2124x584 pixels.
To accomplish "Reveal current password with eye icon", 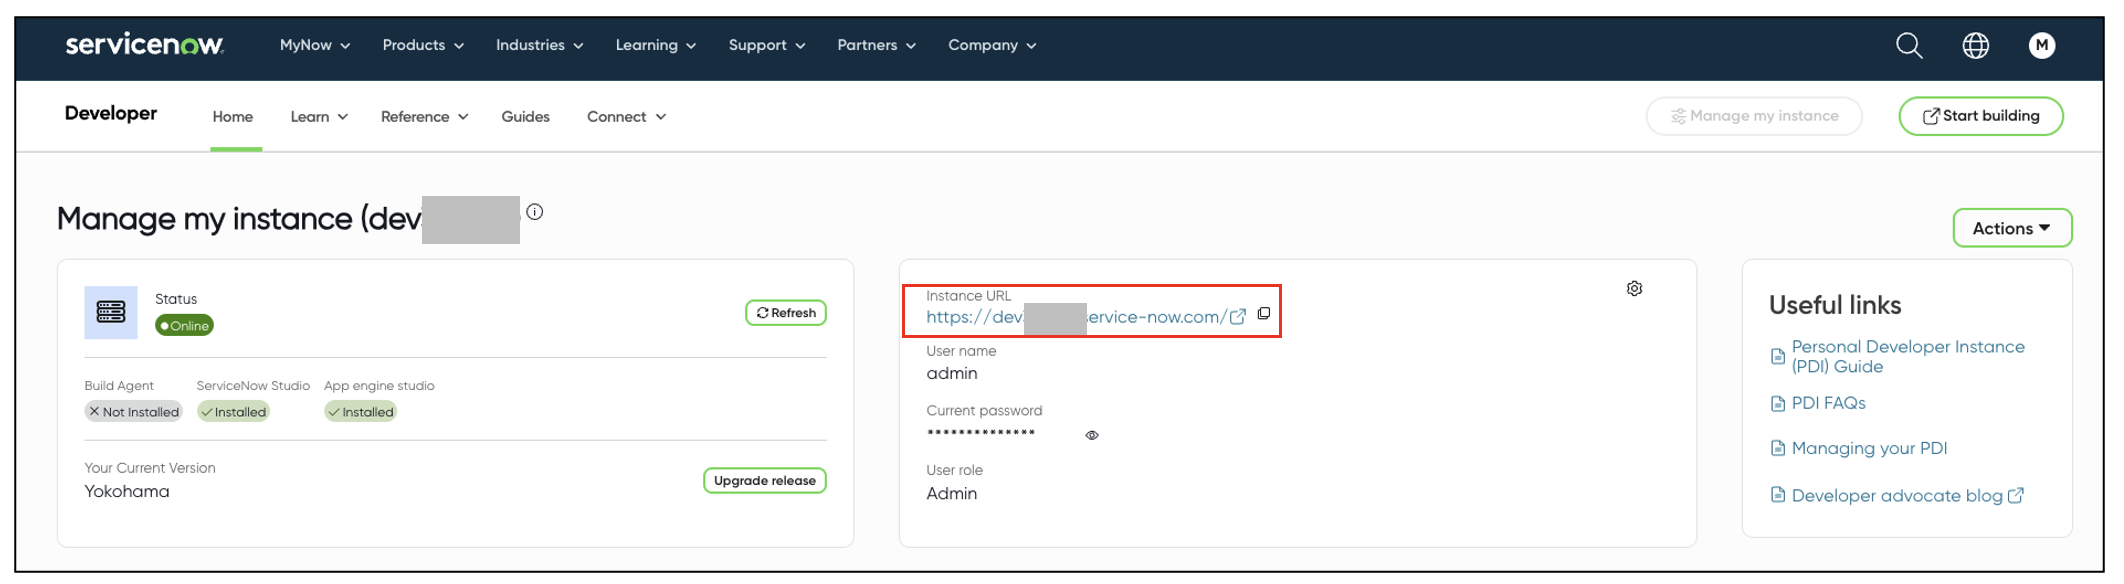I will (1092, 435).
